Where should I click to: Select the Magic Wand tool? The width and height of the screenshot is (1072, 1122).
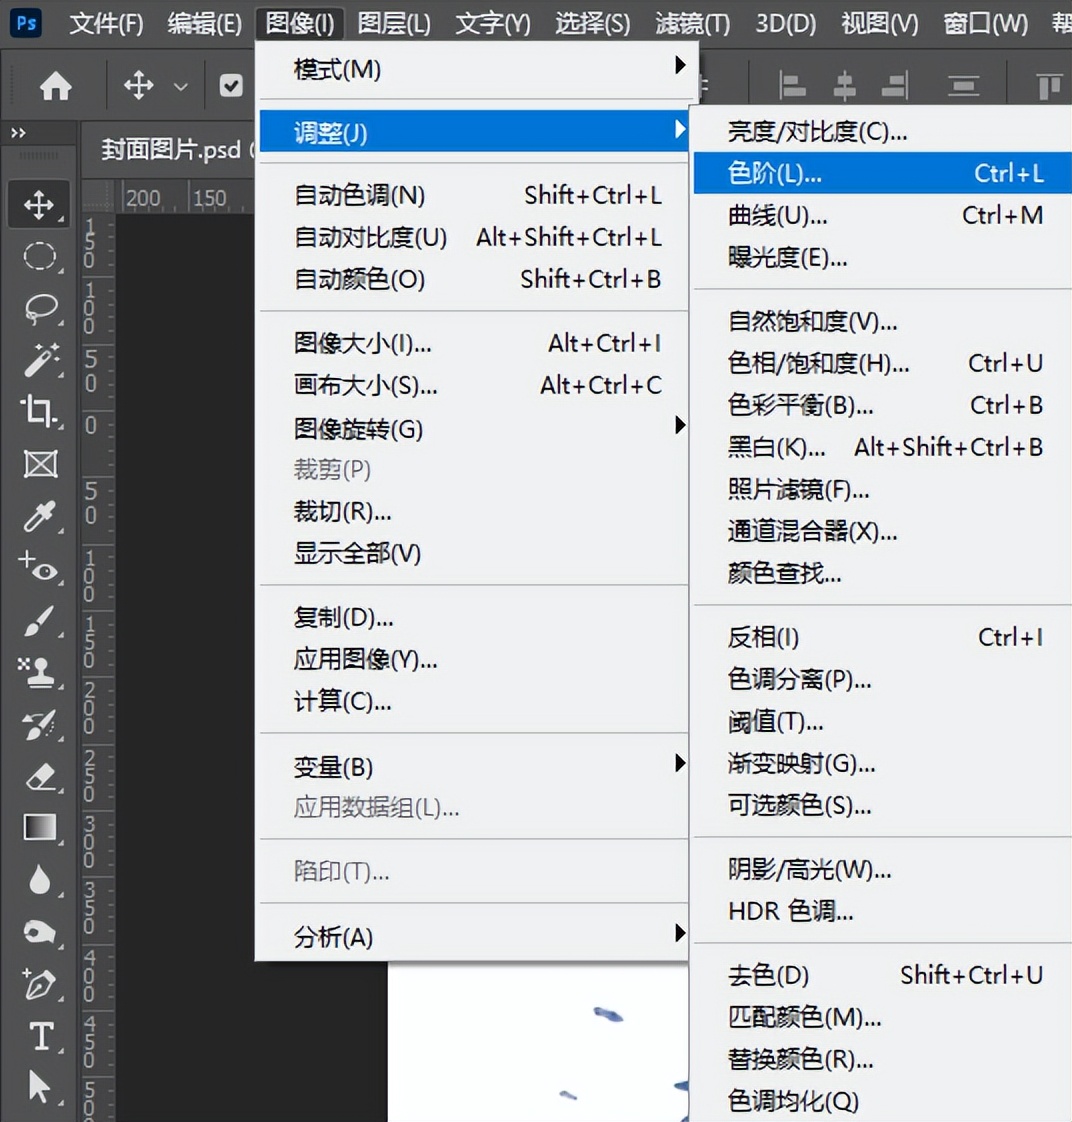tap(41, 360)
